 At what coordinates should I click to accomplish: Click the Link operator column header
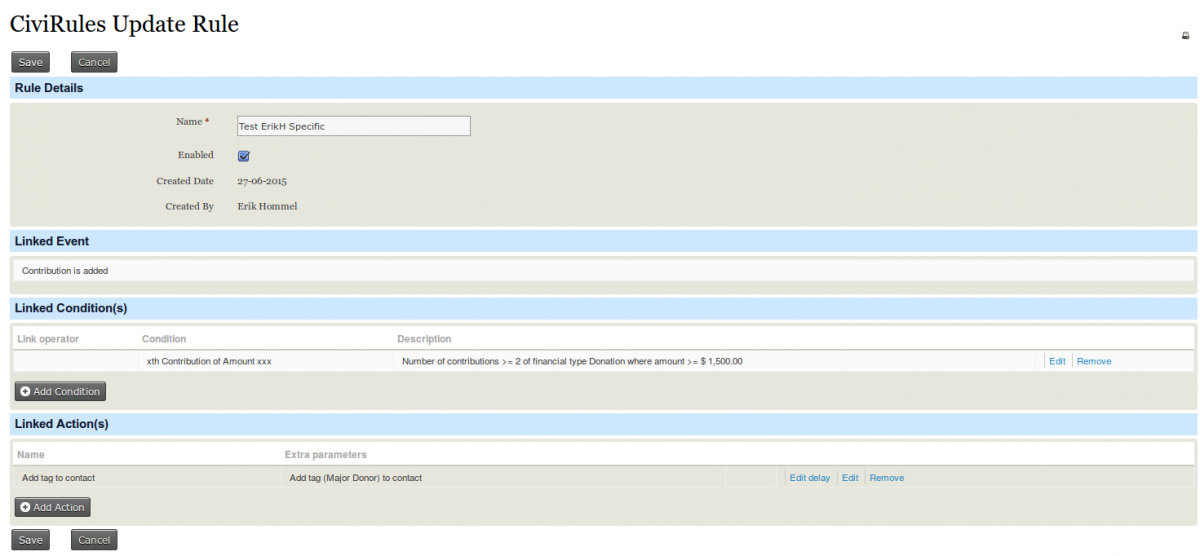(48, 339)
